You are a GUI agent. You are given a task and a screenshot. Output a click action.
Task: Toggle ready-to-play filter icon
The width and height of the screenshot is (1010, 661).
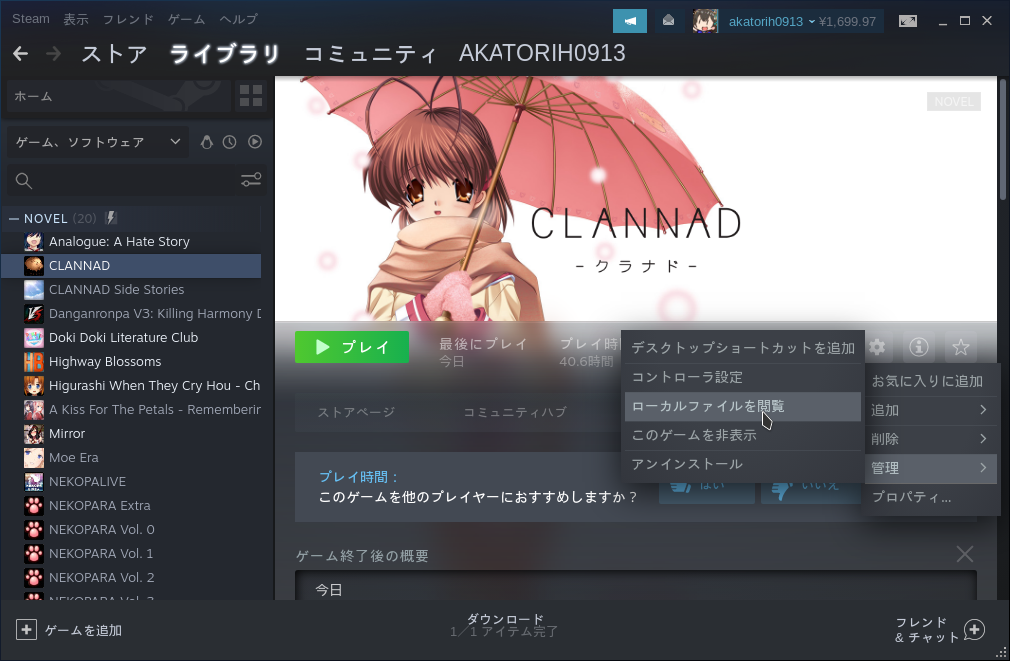(255, 142)
